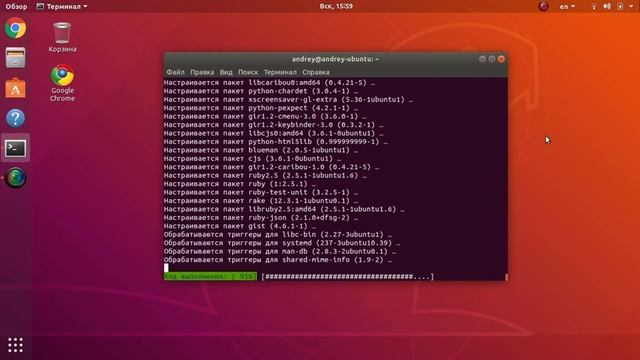Close the terminal window
The image size is (640, 360).
[x=501, y=59]
